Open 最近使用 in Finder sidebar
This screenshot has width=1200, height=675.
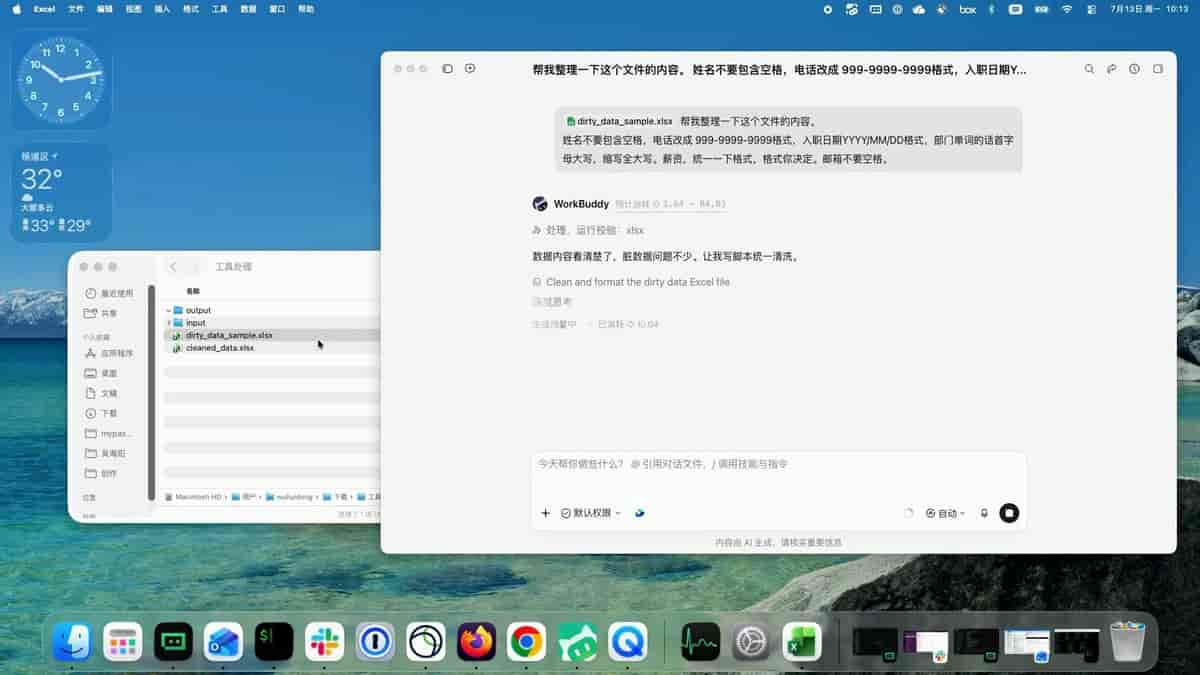point(110,294)
